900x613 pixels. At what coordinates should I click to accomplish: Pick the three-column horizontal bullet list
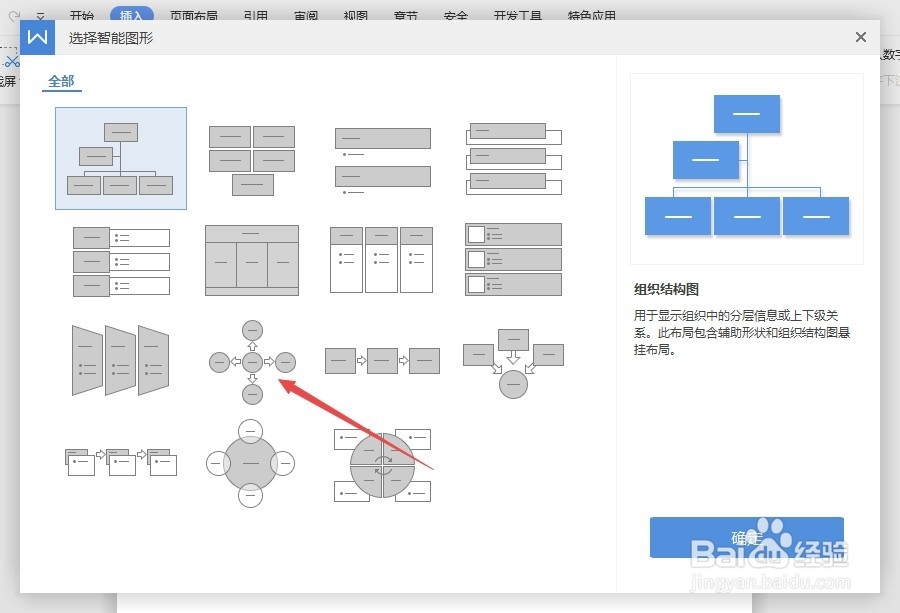coord(382,260)
